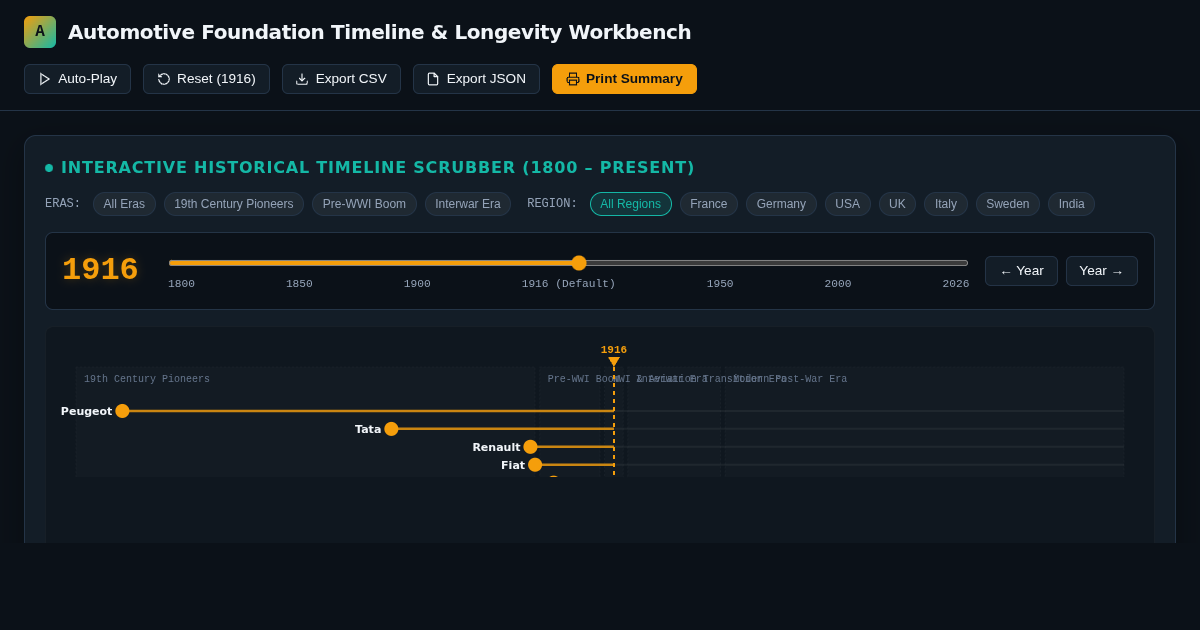Viewport: 1200px width, 630px height.
Task: Click the year slider thumb at 1916
Action: pyautogui.click(x=579, y=263)
